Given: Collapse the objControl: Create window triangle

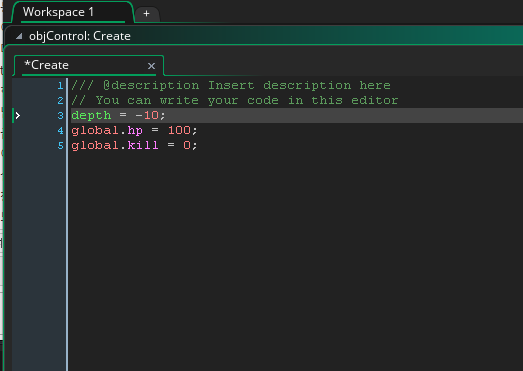Looking at the screenshot, I should 19,36.
